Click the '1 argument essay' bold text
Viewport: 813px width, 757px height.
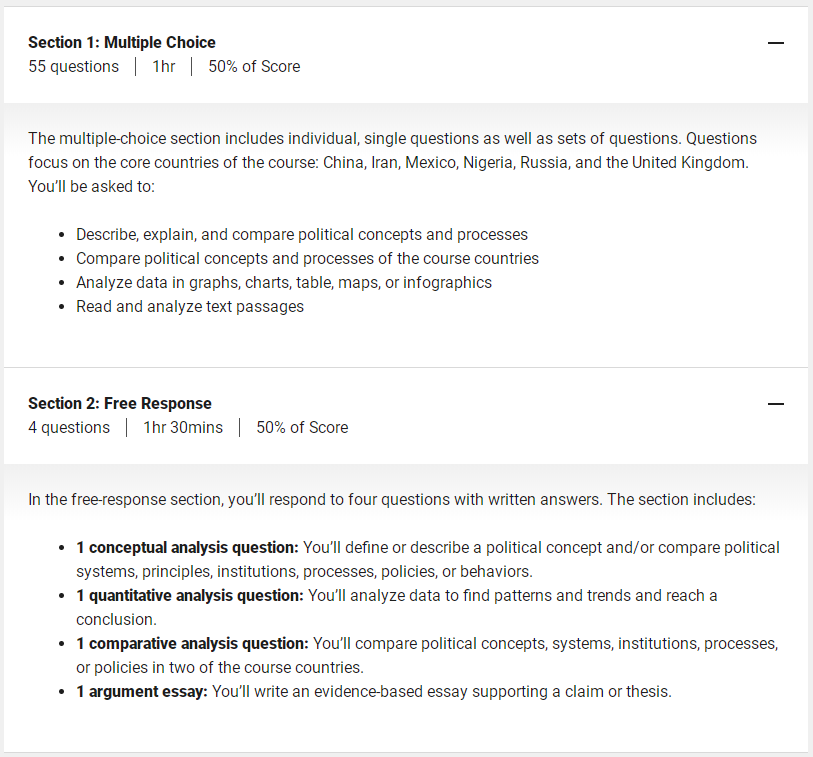pyautogui.click(x=142, y=692)
